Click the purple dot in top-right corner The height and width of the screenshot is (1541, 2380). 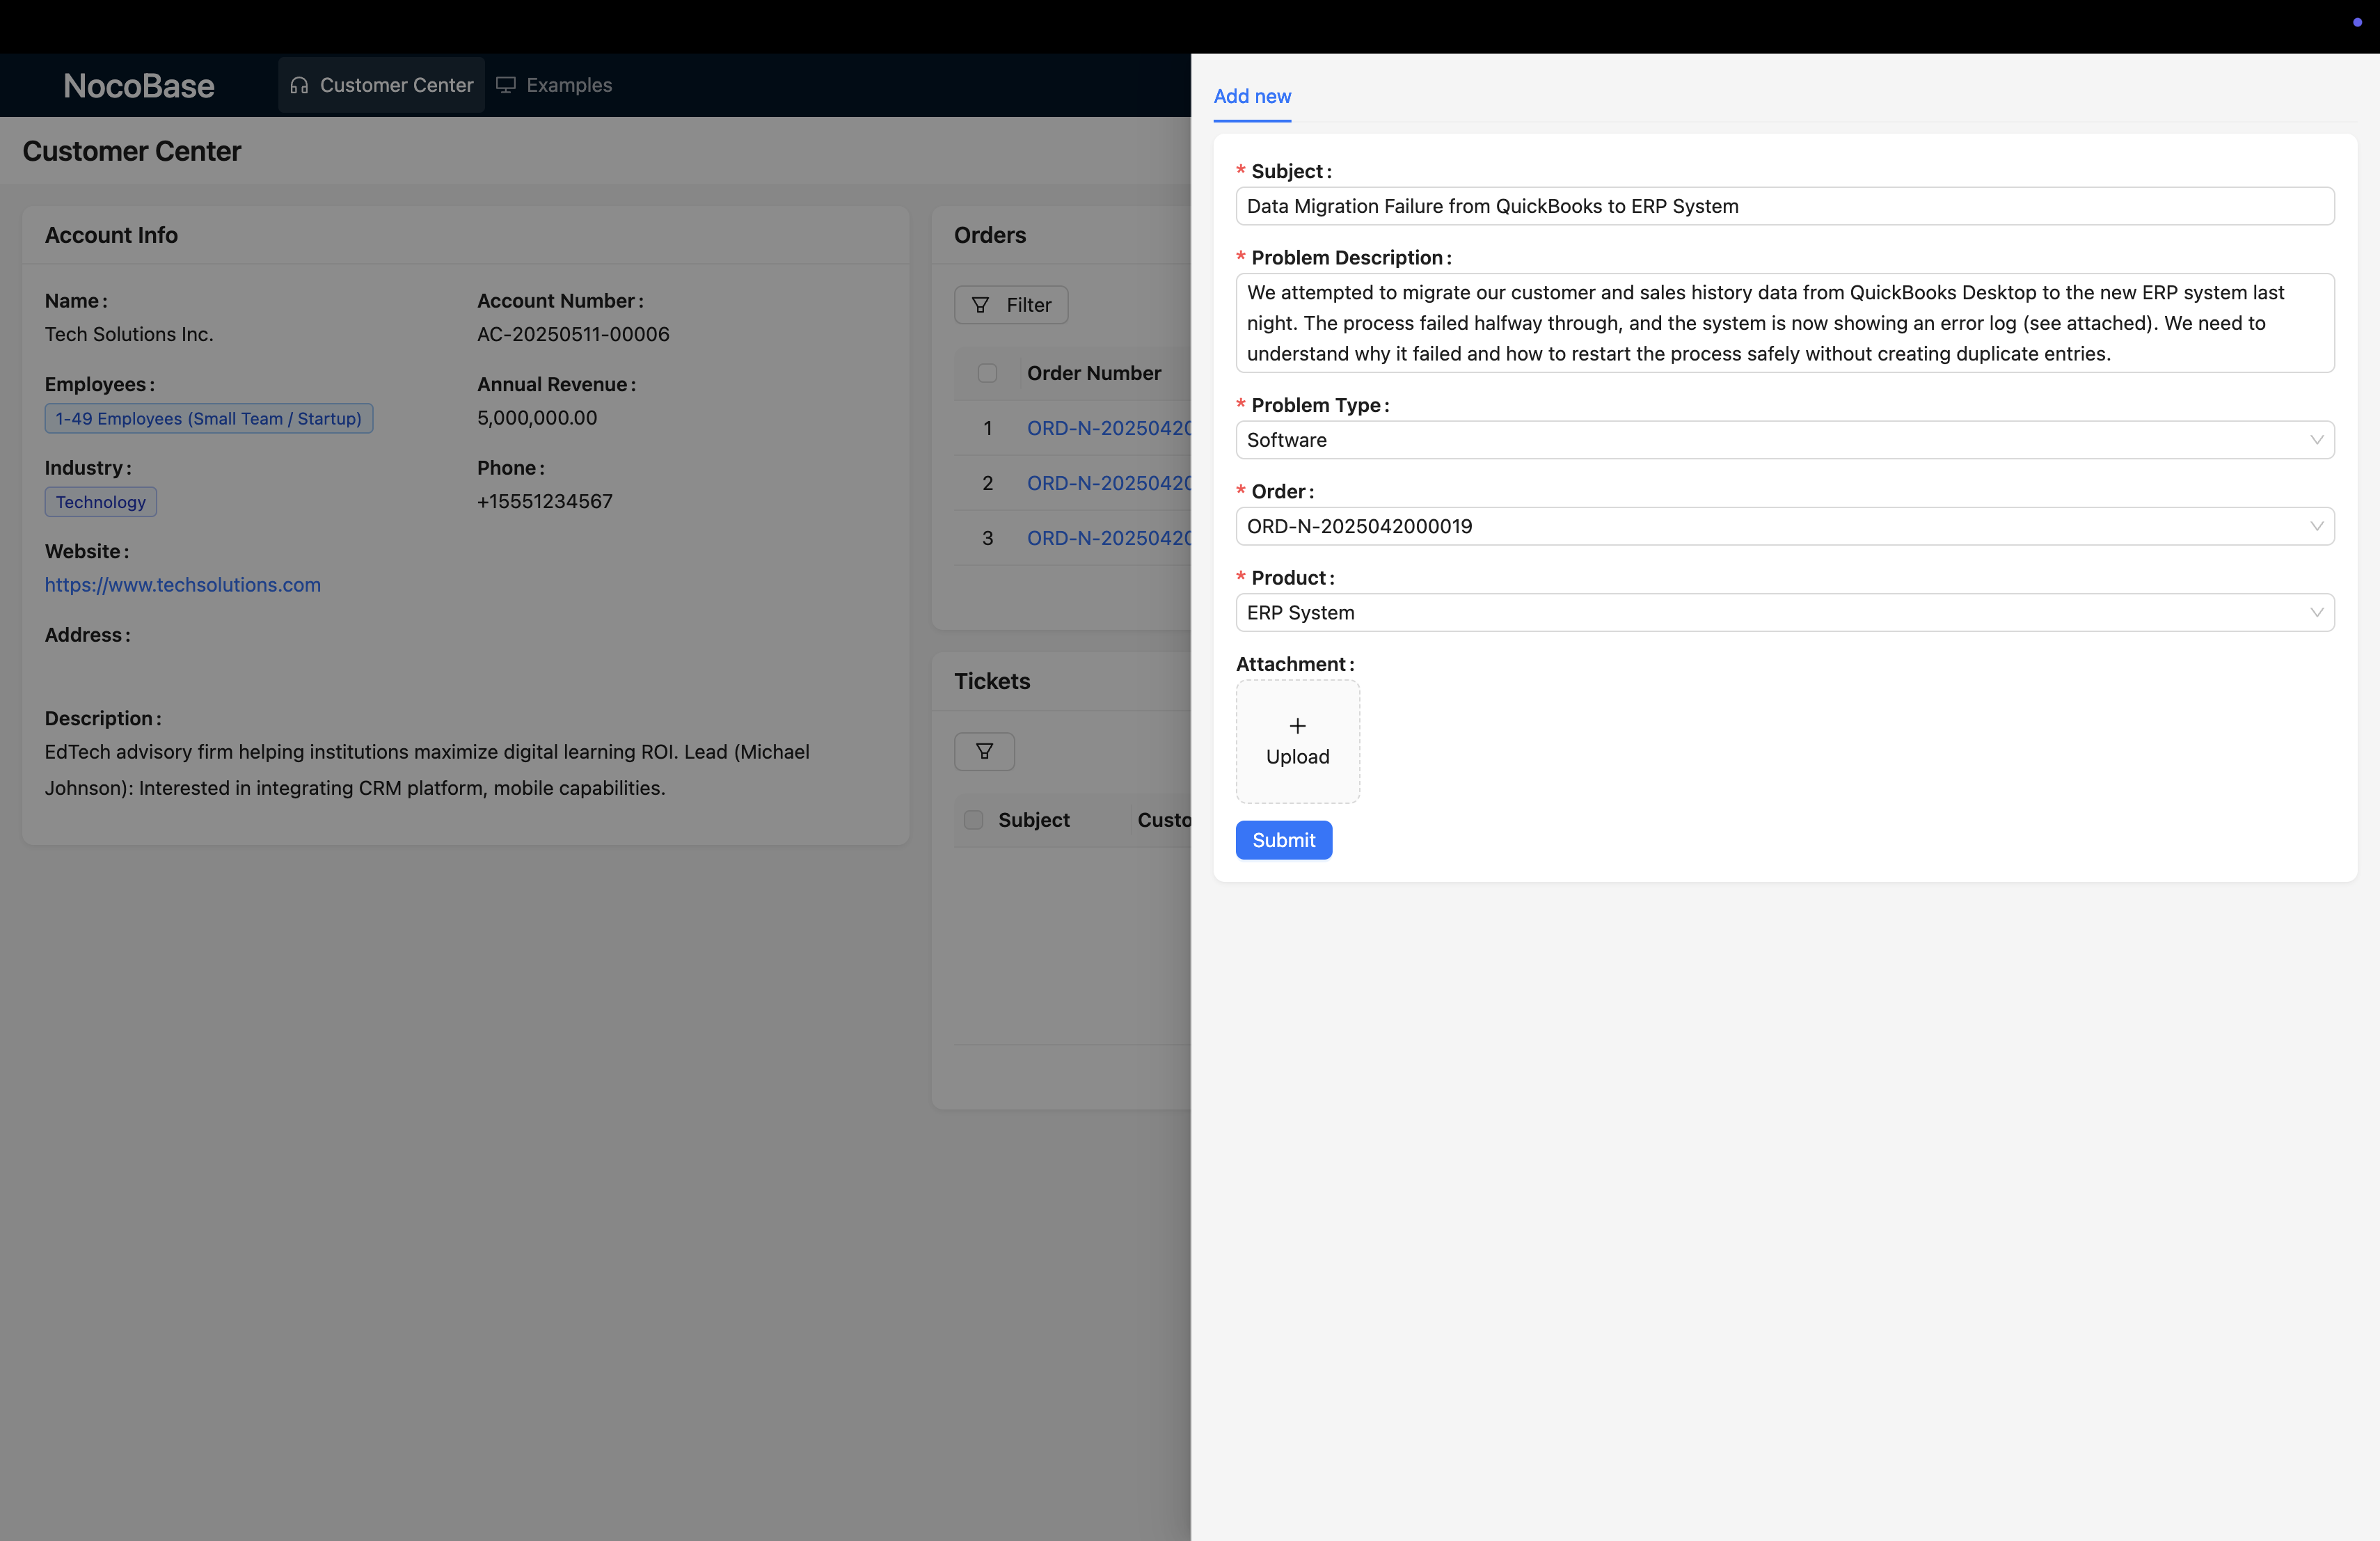[x=2356, y=22]
